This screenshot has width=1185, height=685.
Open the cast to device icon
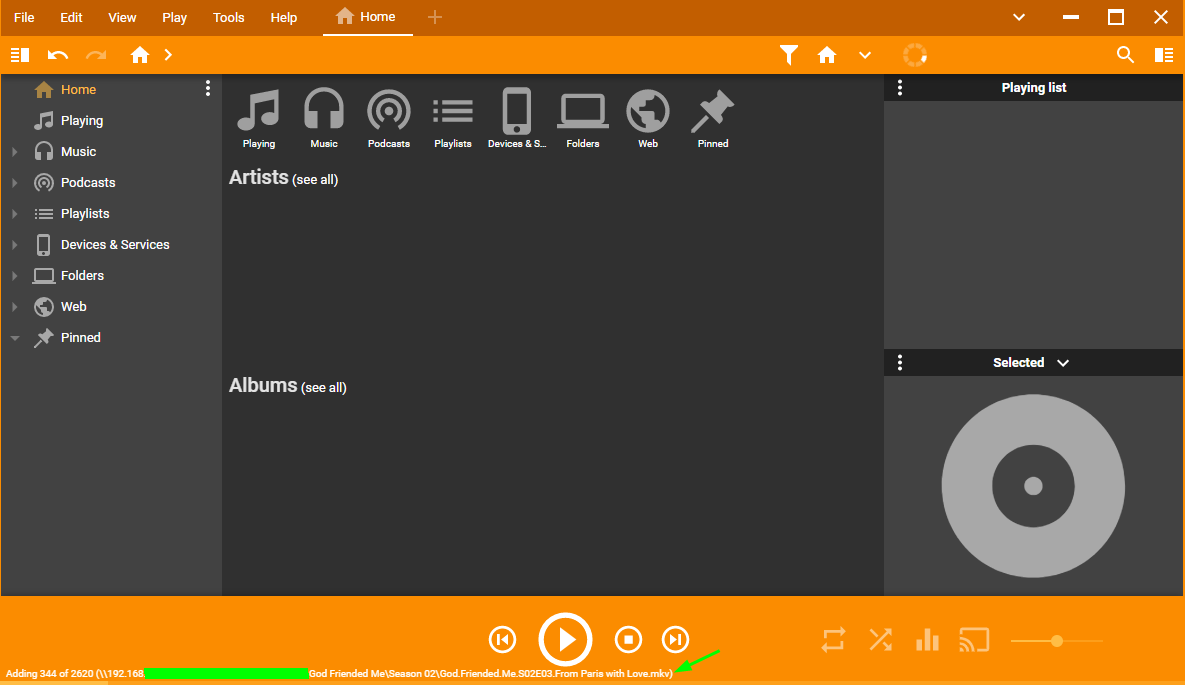(973, 640)
